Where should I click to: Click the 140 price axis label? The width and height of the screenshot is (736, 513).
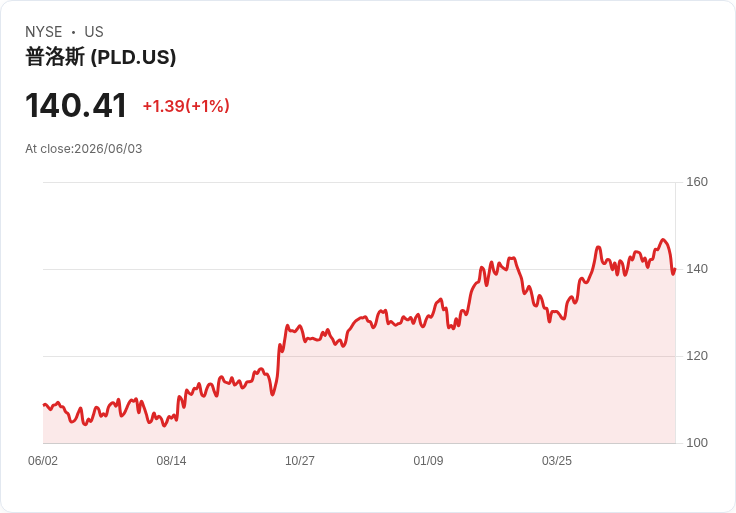coord(697,269)
